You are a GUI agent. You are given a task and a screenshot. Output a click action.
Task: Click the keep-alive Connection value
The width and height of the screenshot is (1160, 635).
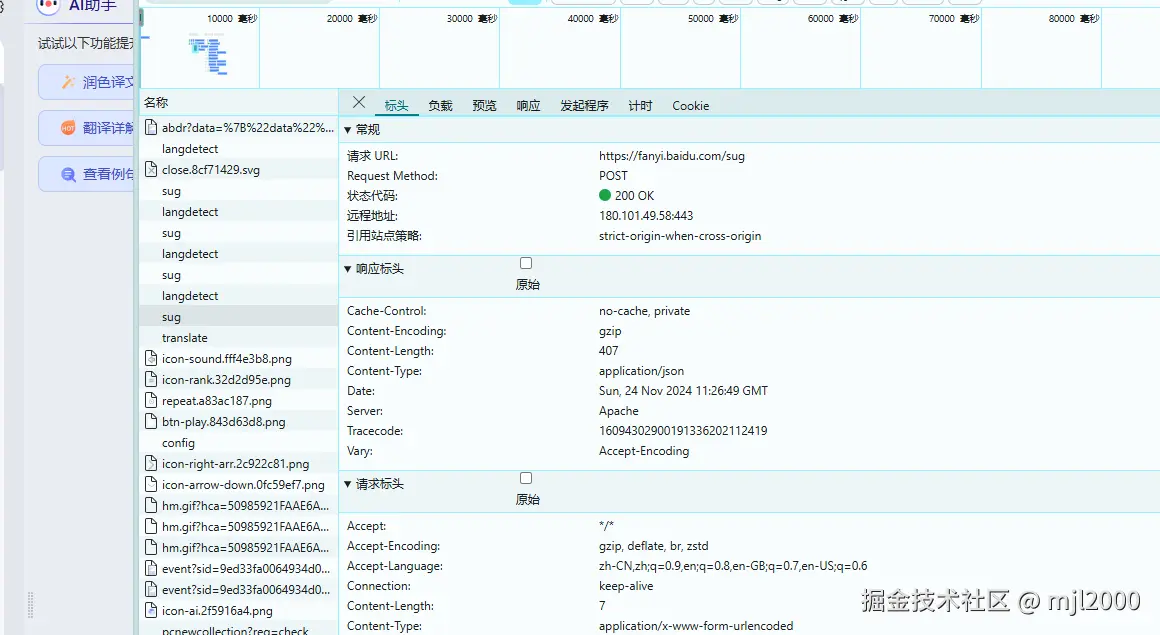[x=626, y=586]
